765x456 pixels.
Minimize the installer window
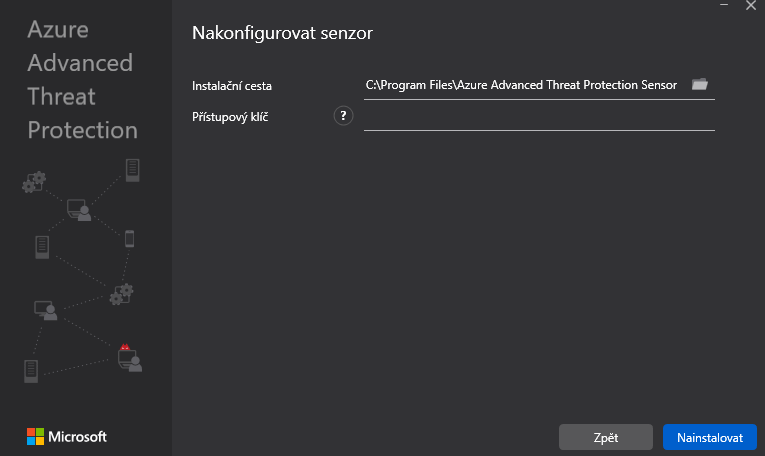click(x=723, y=6)
